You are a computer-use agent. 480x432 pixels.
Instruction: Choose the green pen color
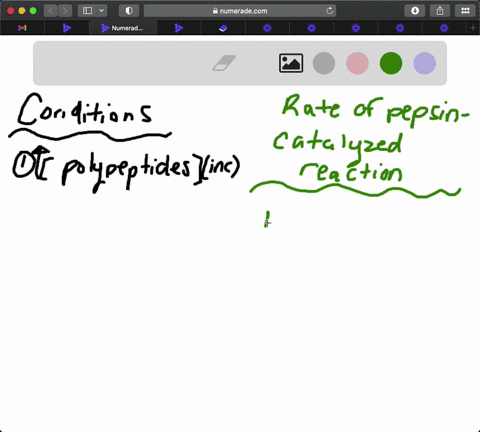(x=391, y=63)
